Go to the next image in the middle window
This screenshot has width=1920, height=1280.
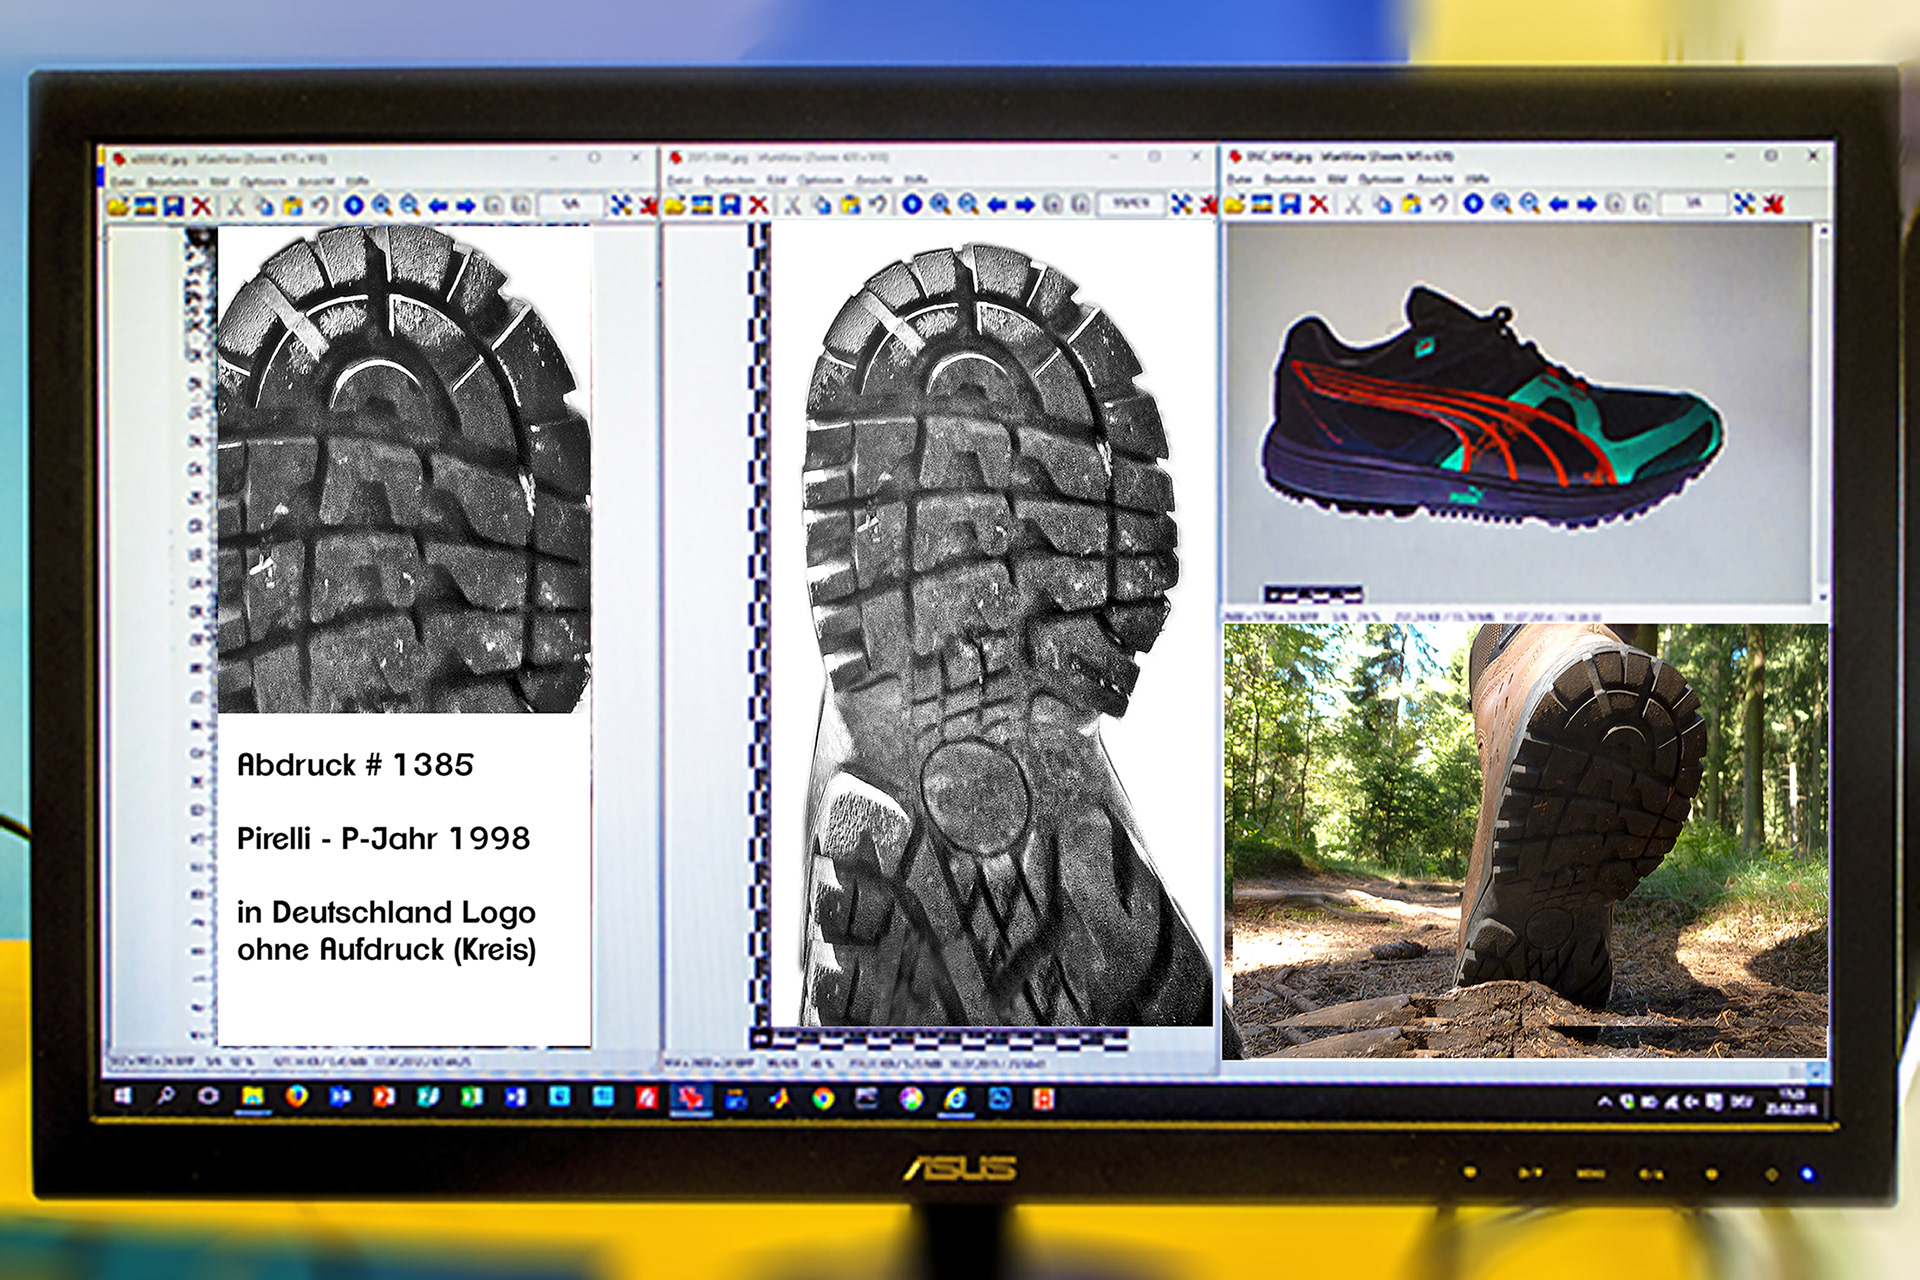(x=1025, y=204)
